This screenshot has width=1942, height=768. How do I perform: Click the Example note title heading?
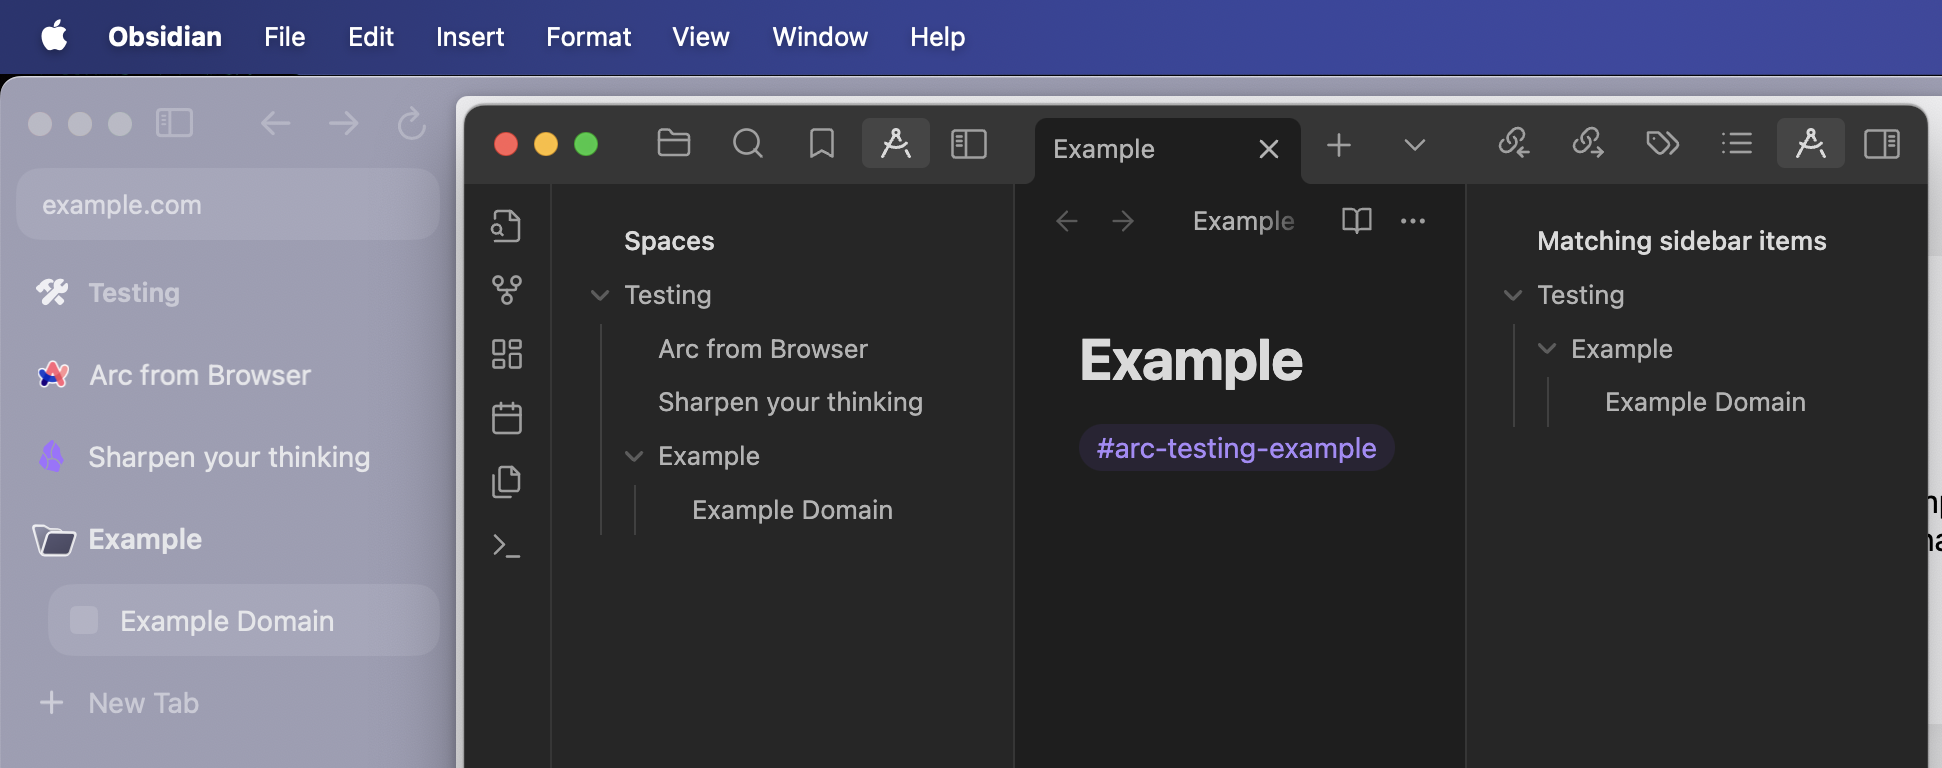pyautogui.click(x=1191, y=360)
